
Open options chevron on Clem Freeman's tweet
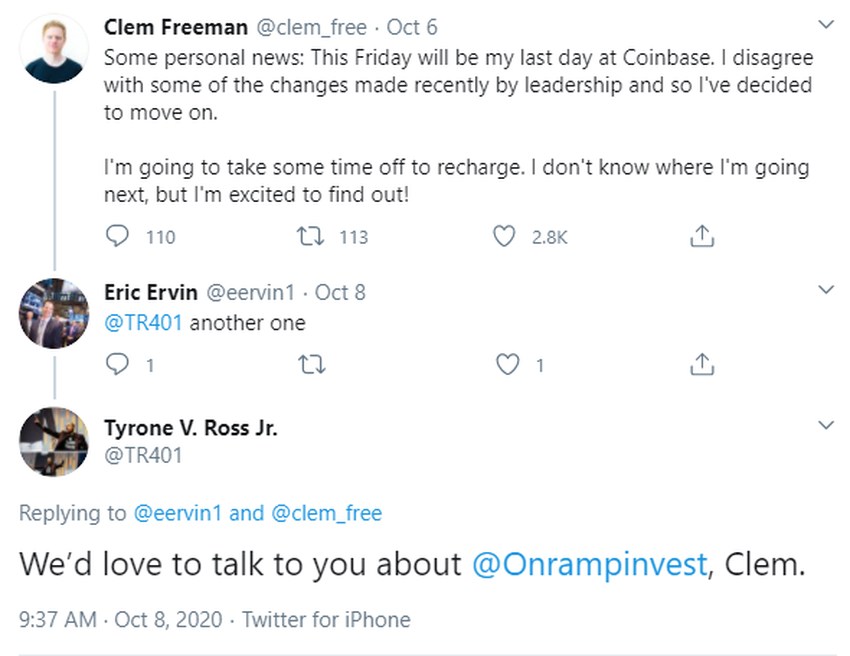tap(826, 23)
